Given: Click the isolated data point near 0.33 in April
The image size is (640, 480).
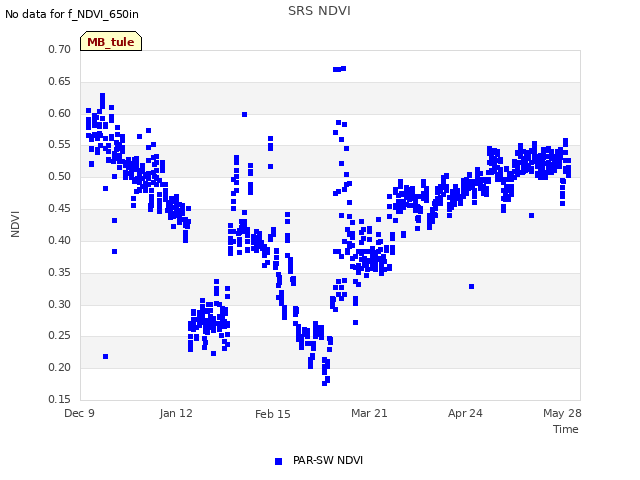Looking at the screenshot, I should pos(471,287).
